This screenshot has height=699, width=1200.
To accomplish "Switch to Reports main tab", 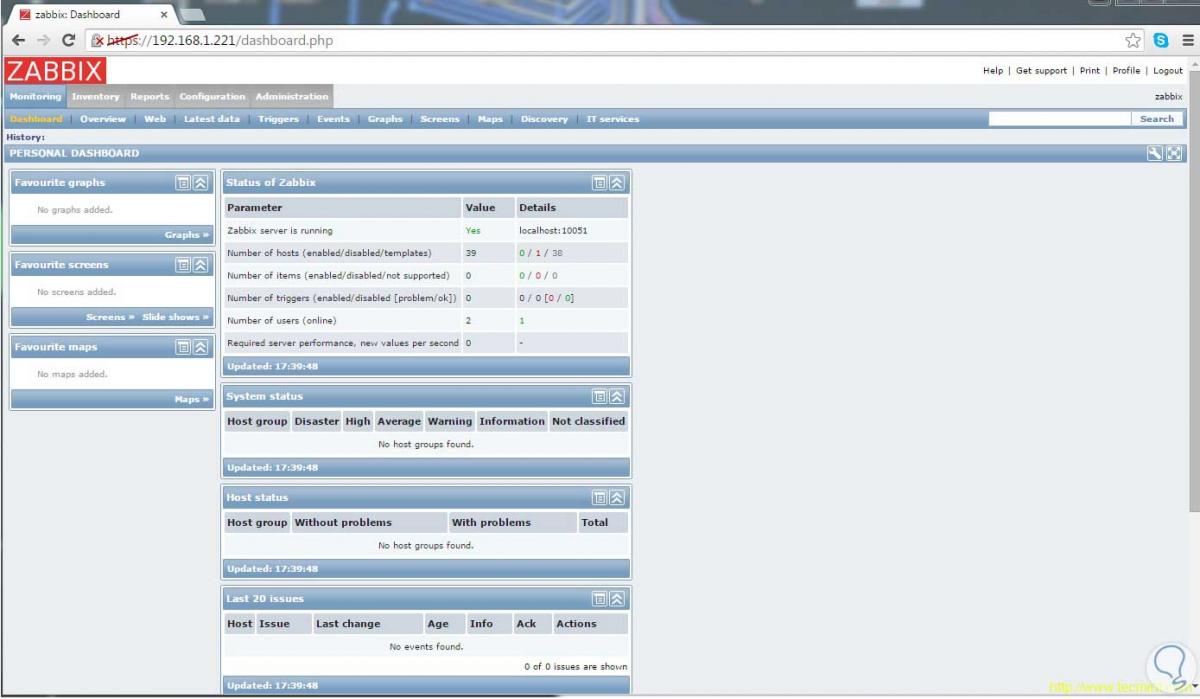I will coord(149,97).
